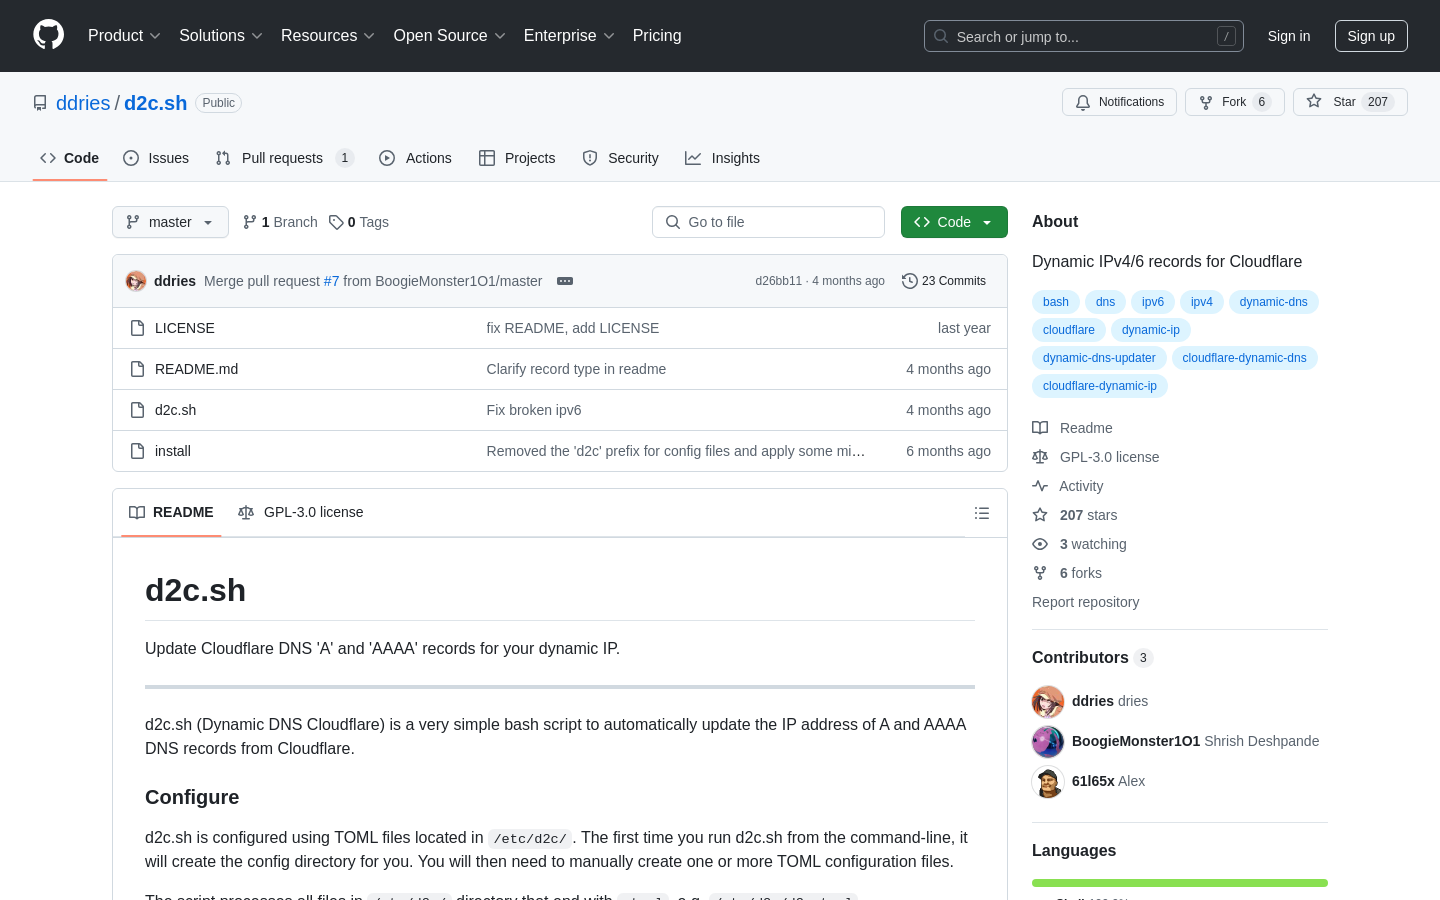Sign in to GitHub

tap(1289, 36)
